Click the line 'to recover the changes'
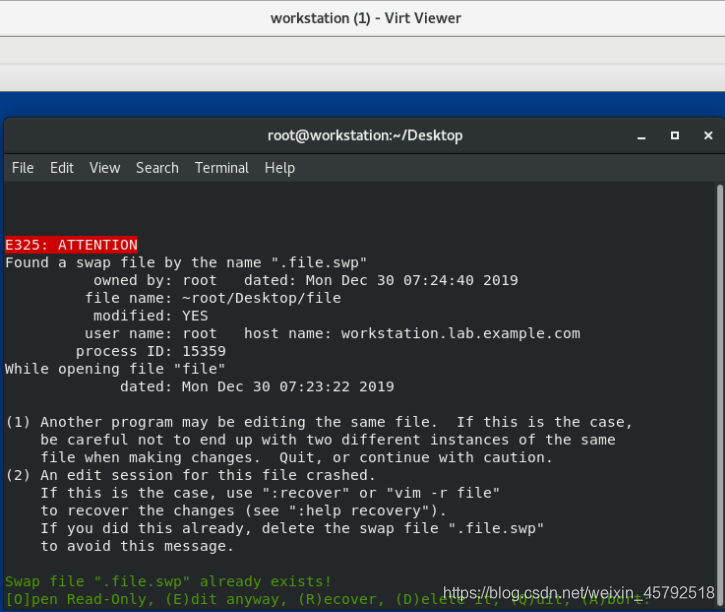 point(243,511)
